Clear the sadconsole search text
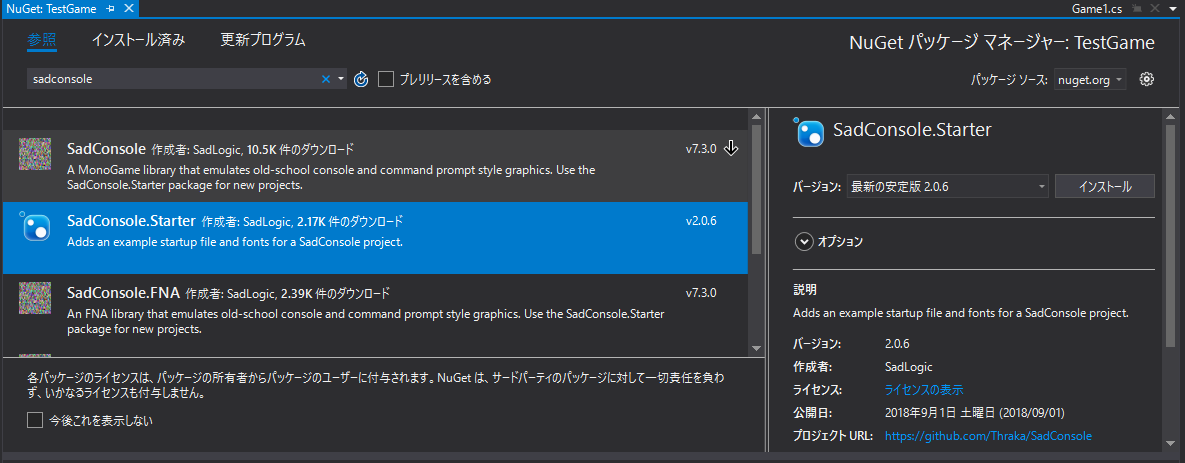 tap(326, 79)
